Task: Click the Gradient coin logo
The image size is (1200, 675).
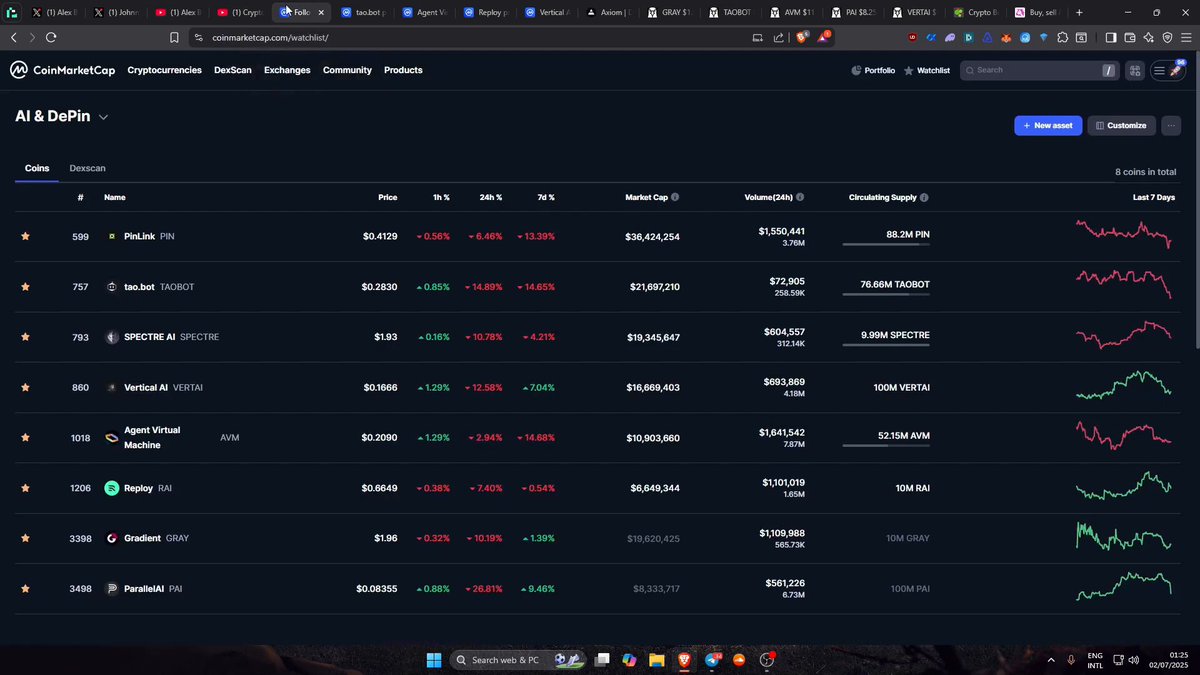Action: 112,538
